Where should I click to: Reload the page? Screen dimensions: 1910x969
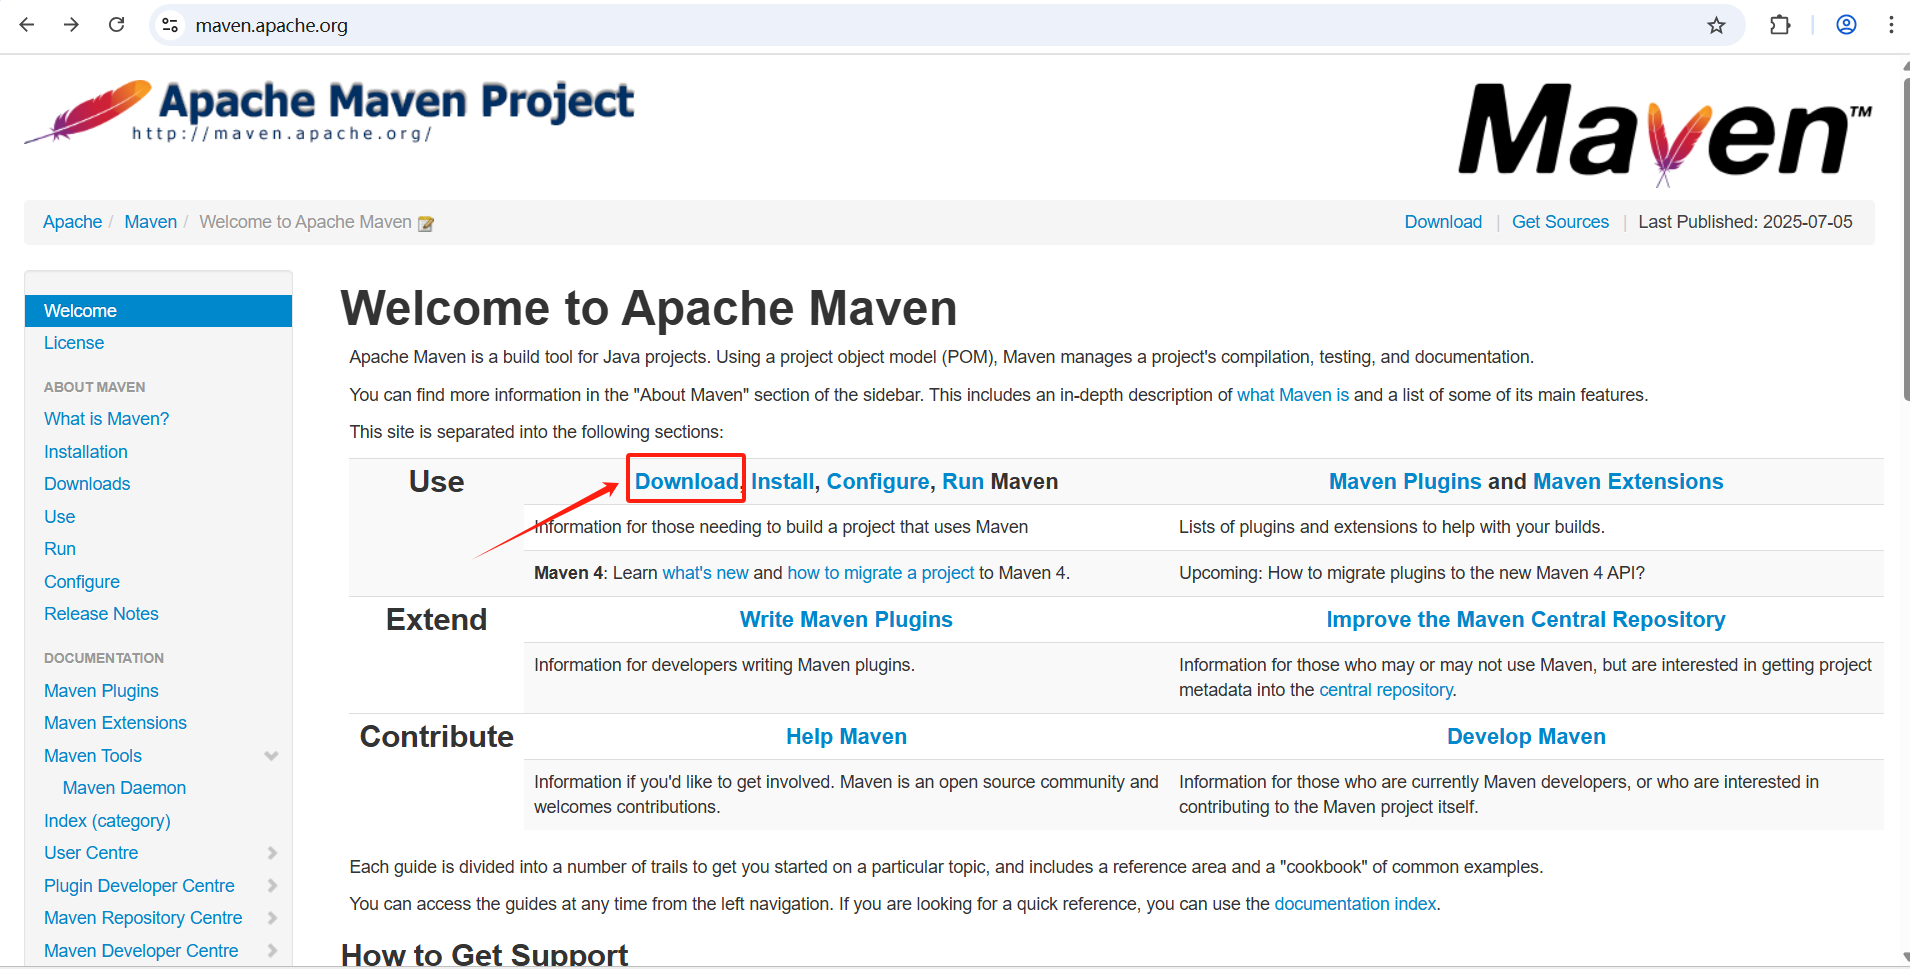tap(117, 25)
